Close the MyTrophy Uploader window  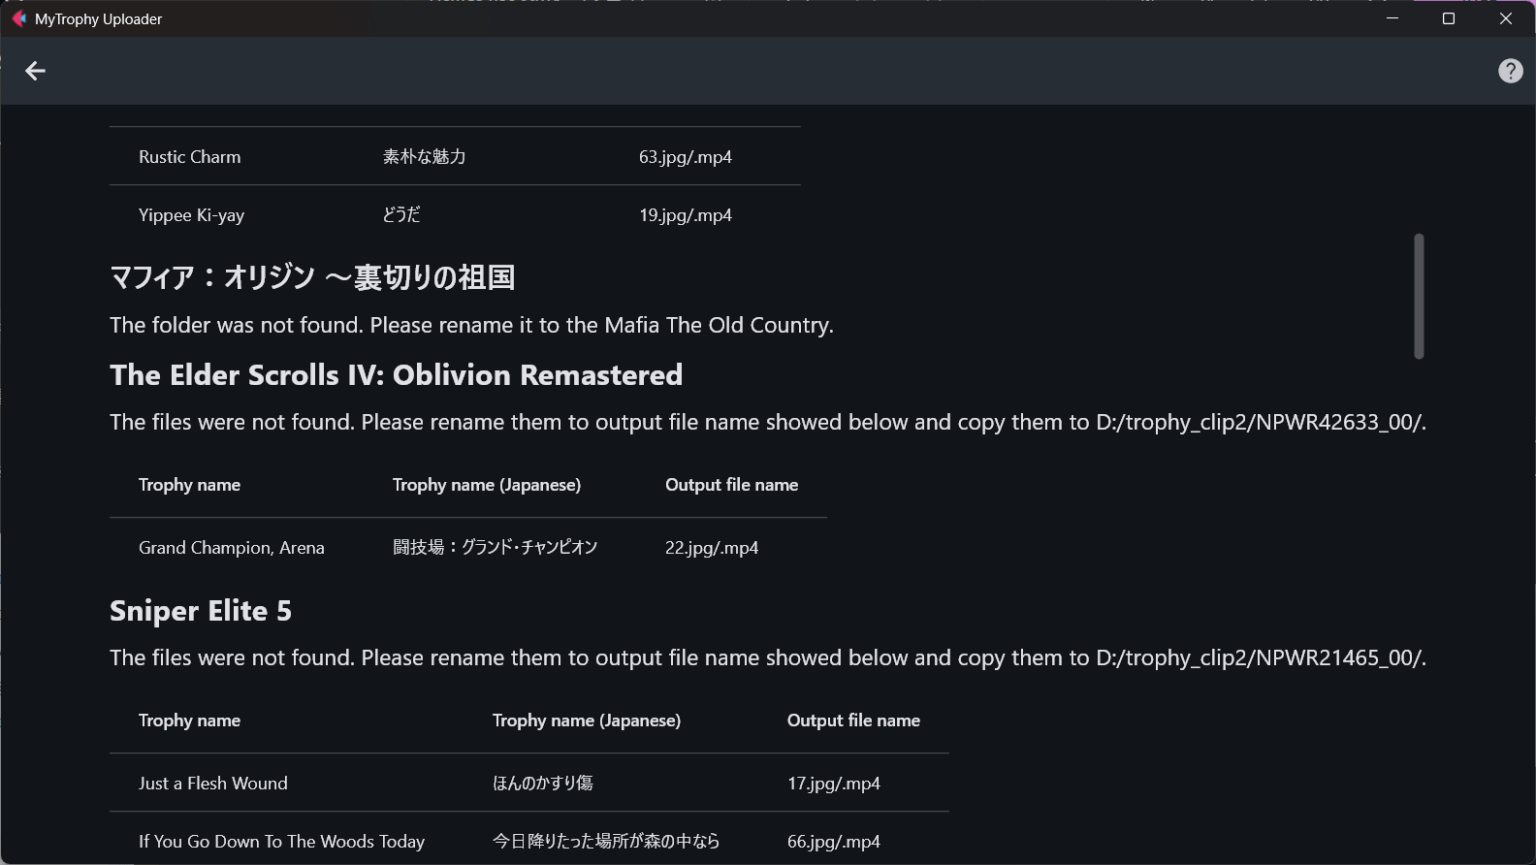tap(1505, 19)
